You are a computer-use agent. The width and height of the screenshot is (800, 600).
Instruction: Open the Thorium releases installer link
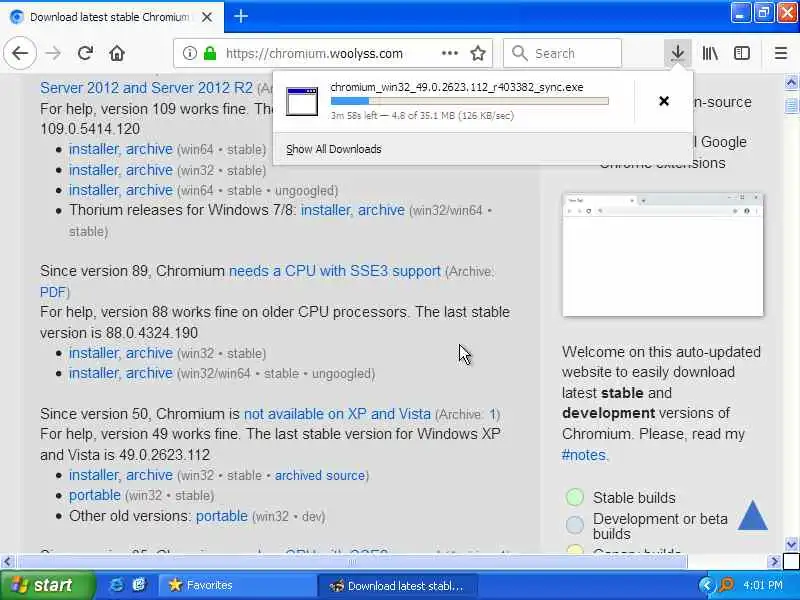click(x=326, y=210)
